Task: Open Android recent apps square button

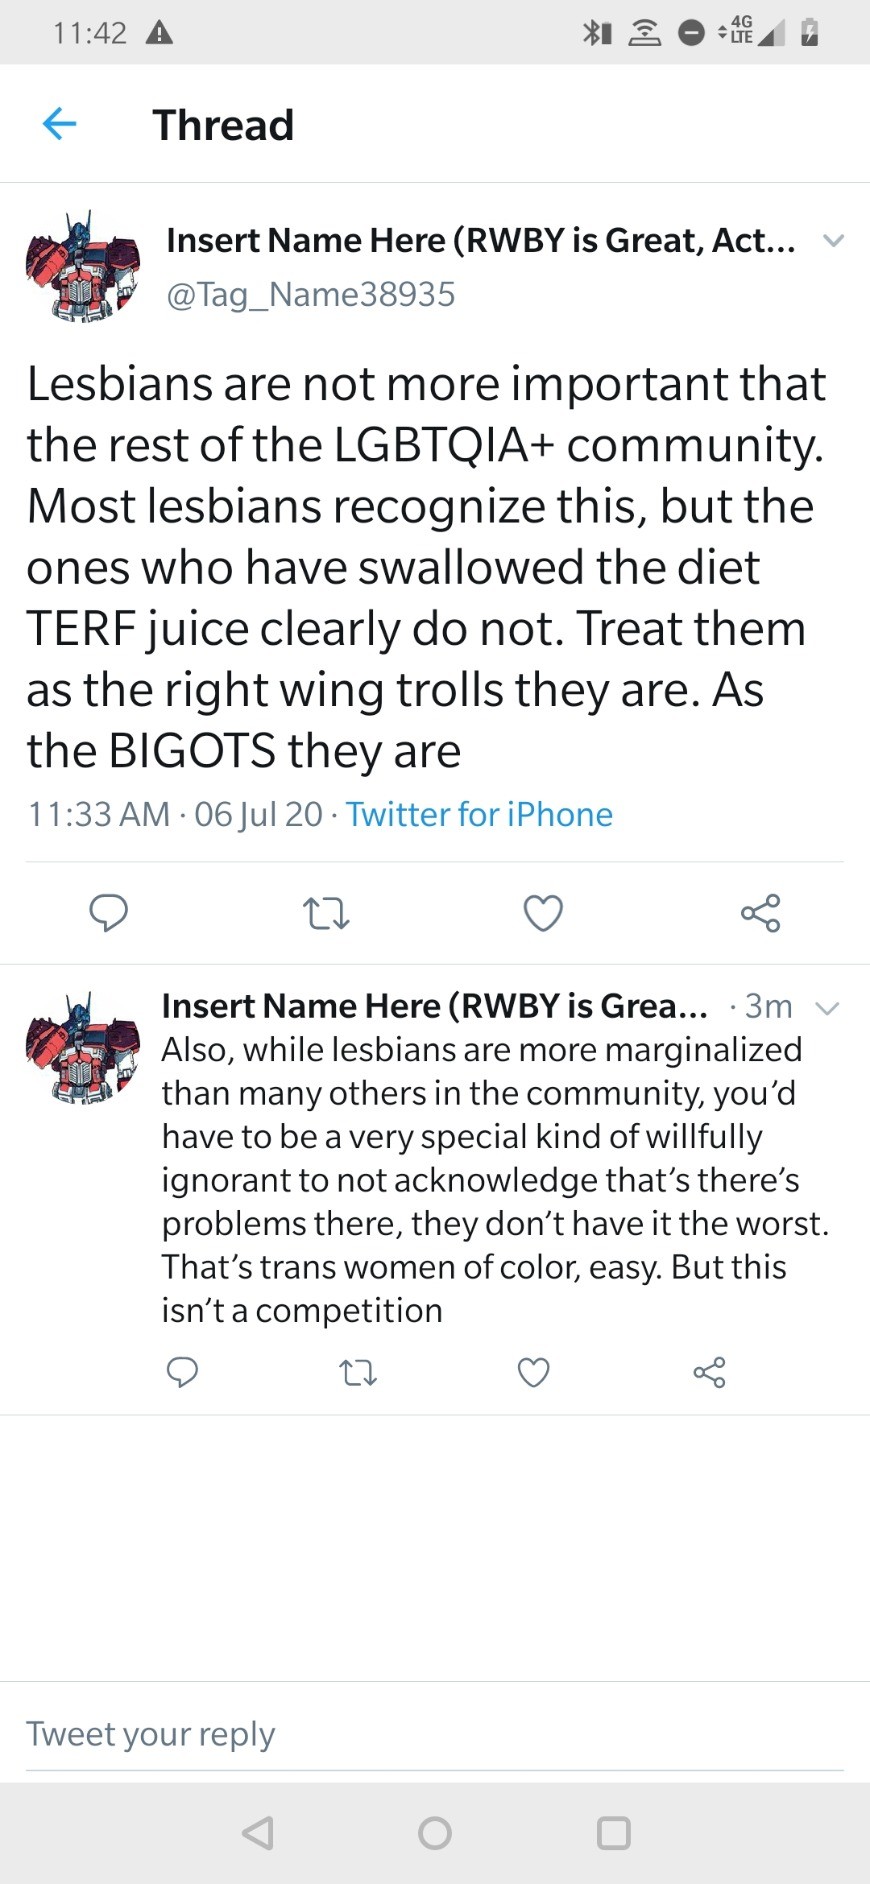Action: (613, 1833)
